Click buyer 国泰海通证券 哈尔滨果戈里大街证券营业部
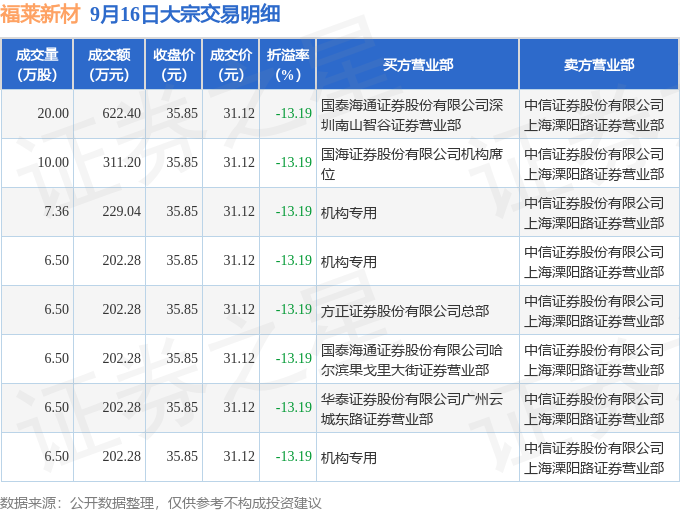This screenshot has height=512, width=680. [x=412, y=360]
